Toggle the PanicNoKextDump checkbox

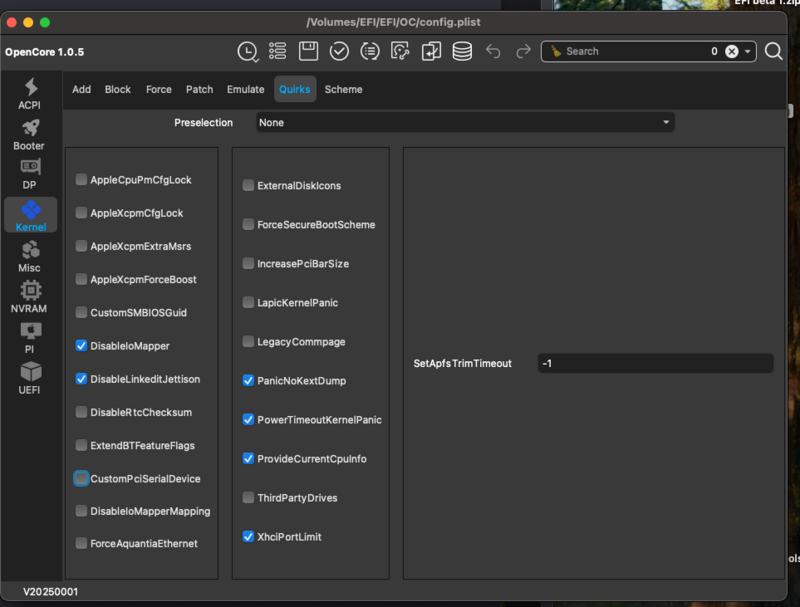point(248,380)
